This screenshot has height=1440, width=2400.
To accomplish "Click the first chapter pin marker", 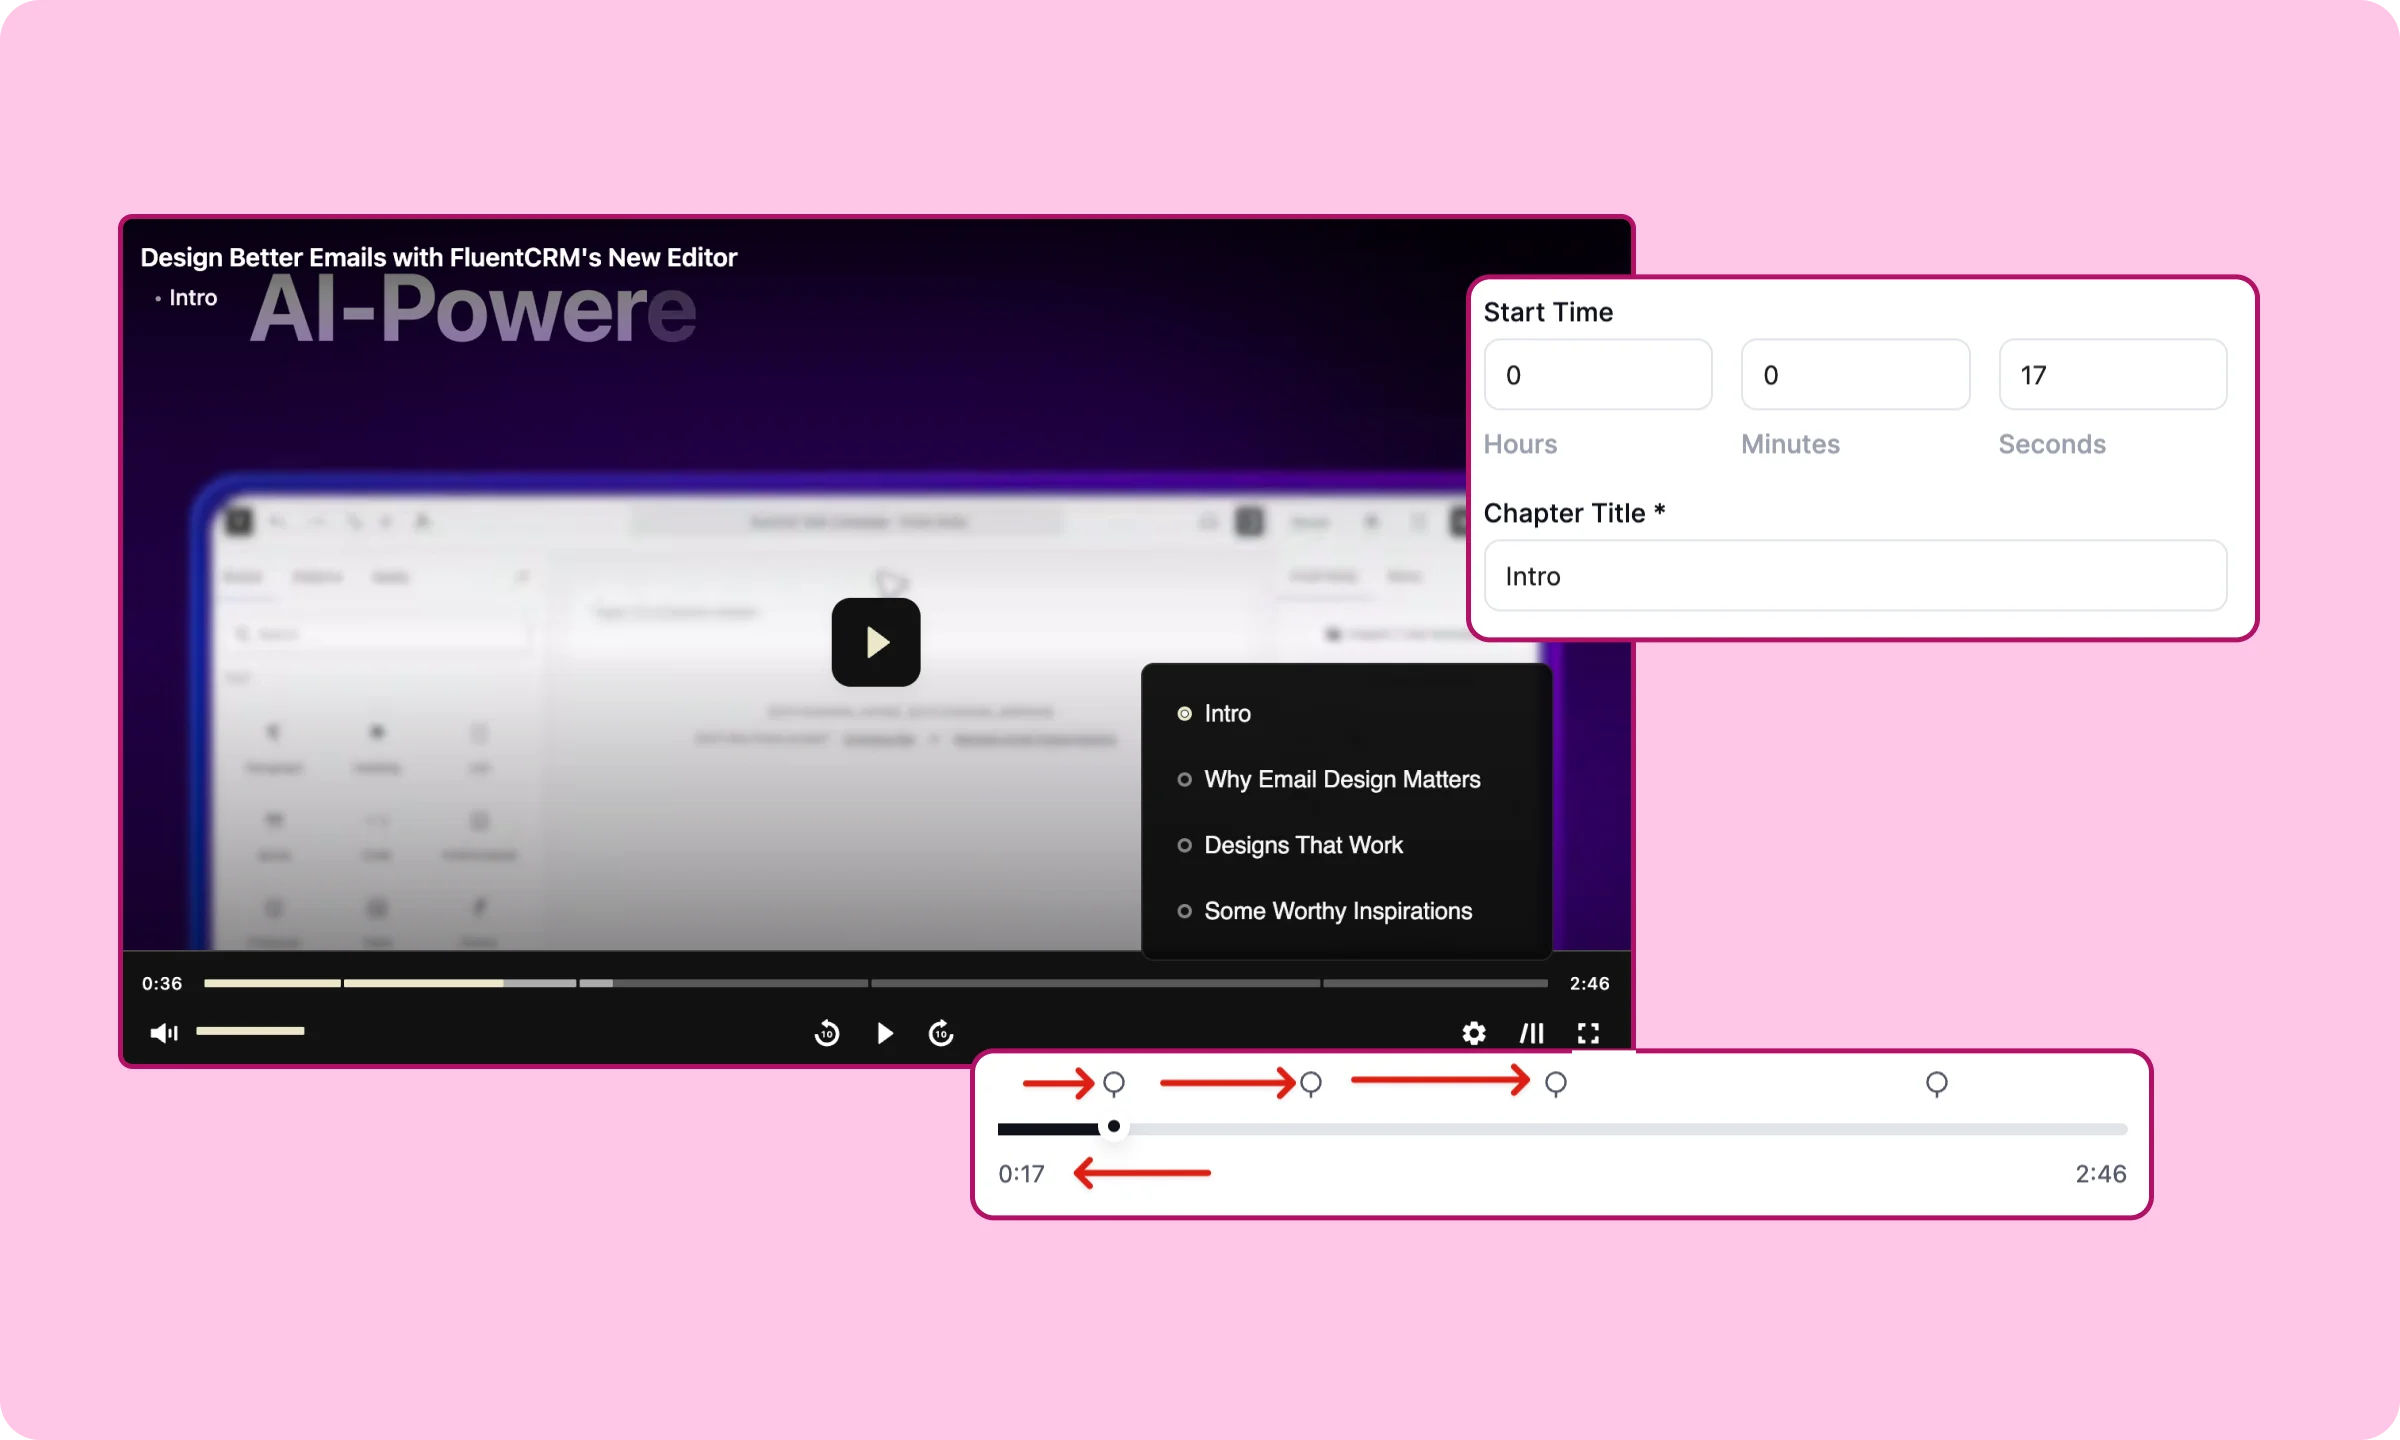I will (1114, 1084).
